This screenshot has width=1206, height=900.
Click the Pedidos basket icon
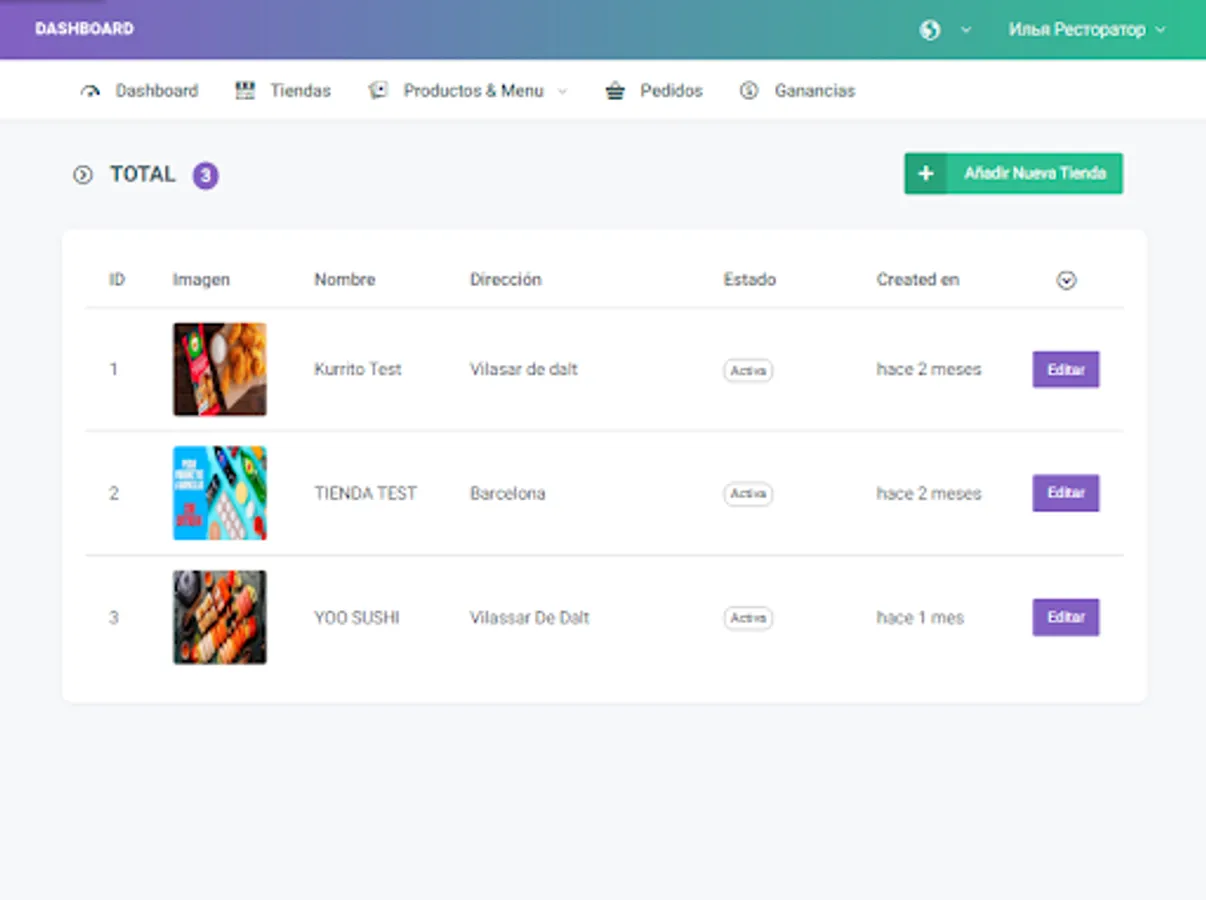coord(615,91)
